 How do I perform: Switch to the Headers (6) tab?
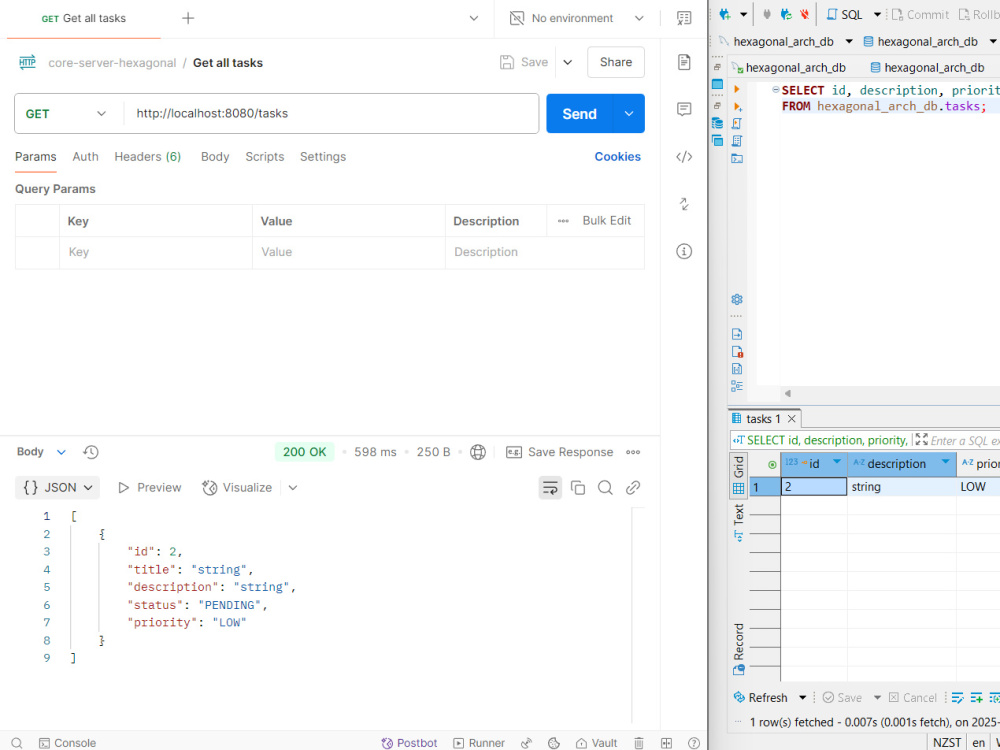click(x=148, y=157)
